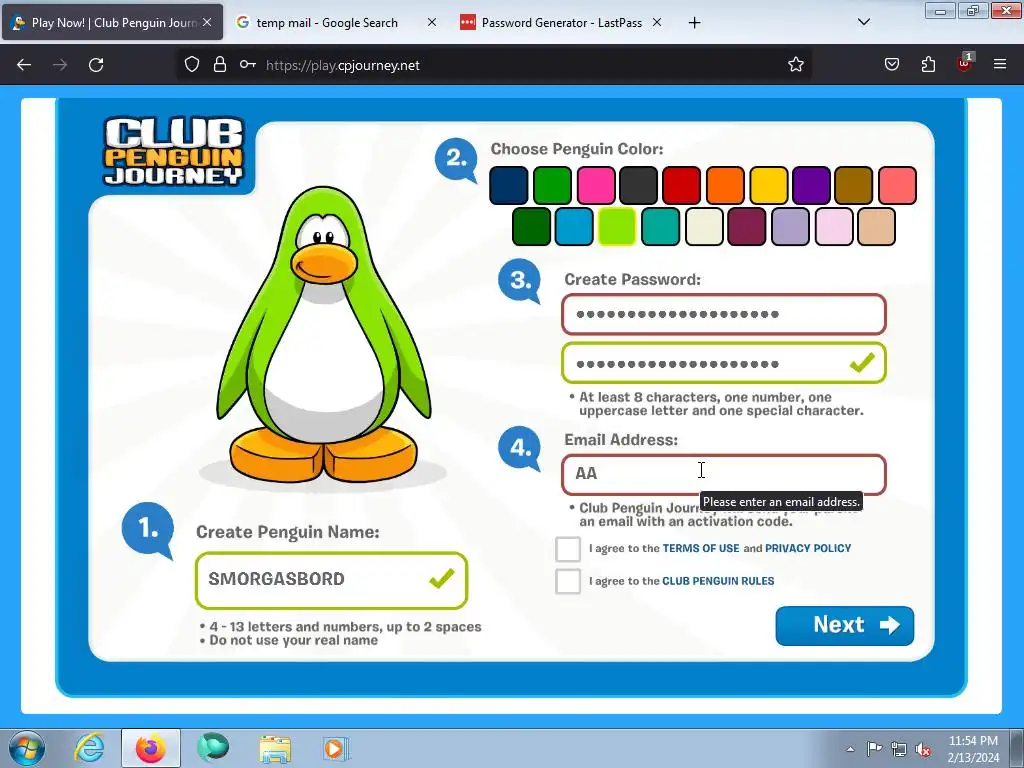Reload the current page
The image size is (1024, 768).
click(96, 65)
